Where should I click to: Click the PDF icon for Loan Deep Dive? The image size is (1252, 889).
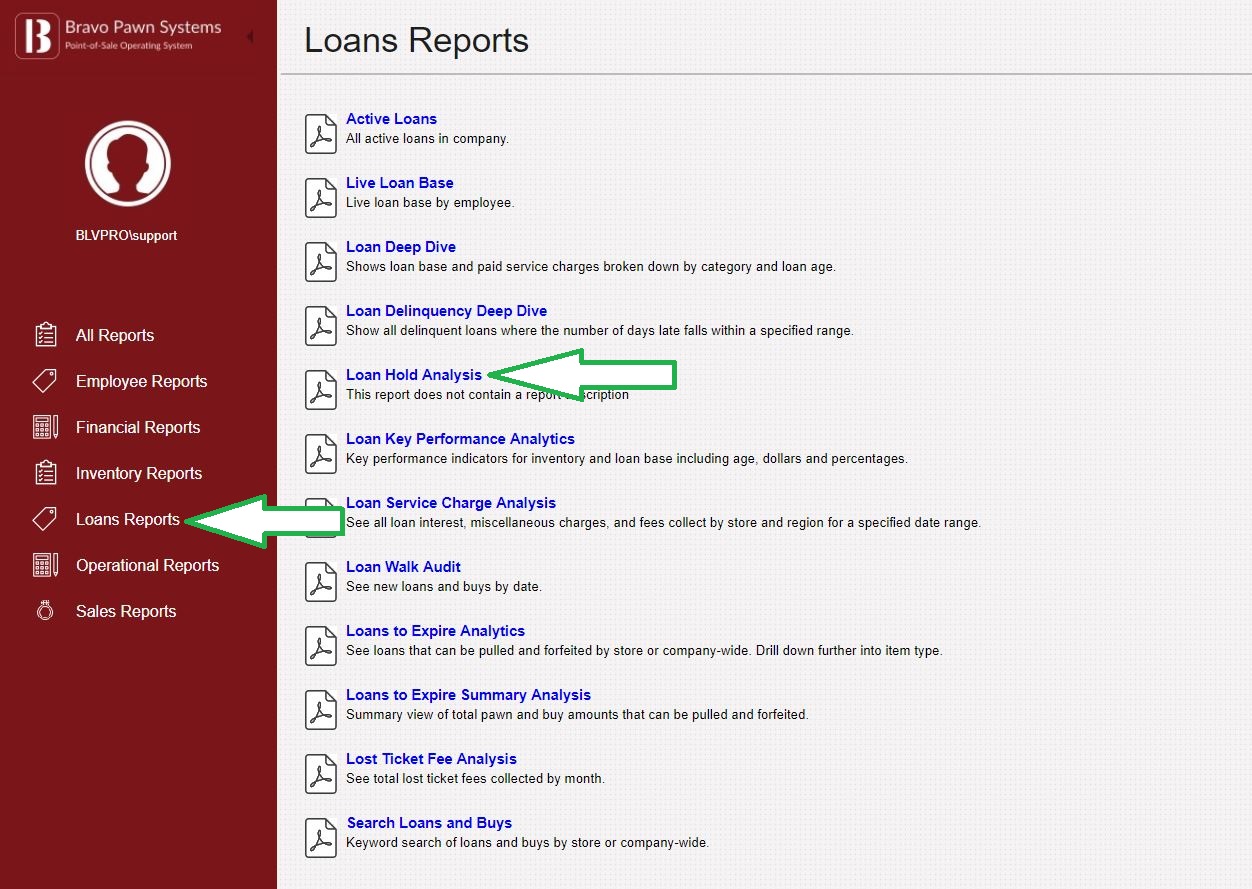coord(320,262)
